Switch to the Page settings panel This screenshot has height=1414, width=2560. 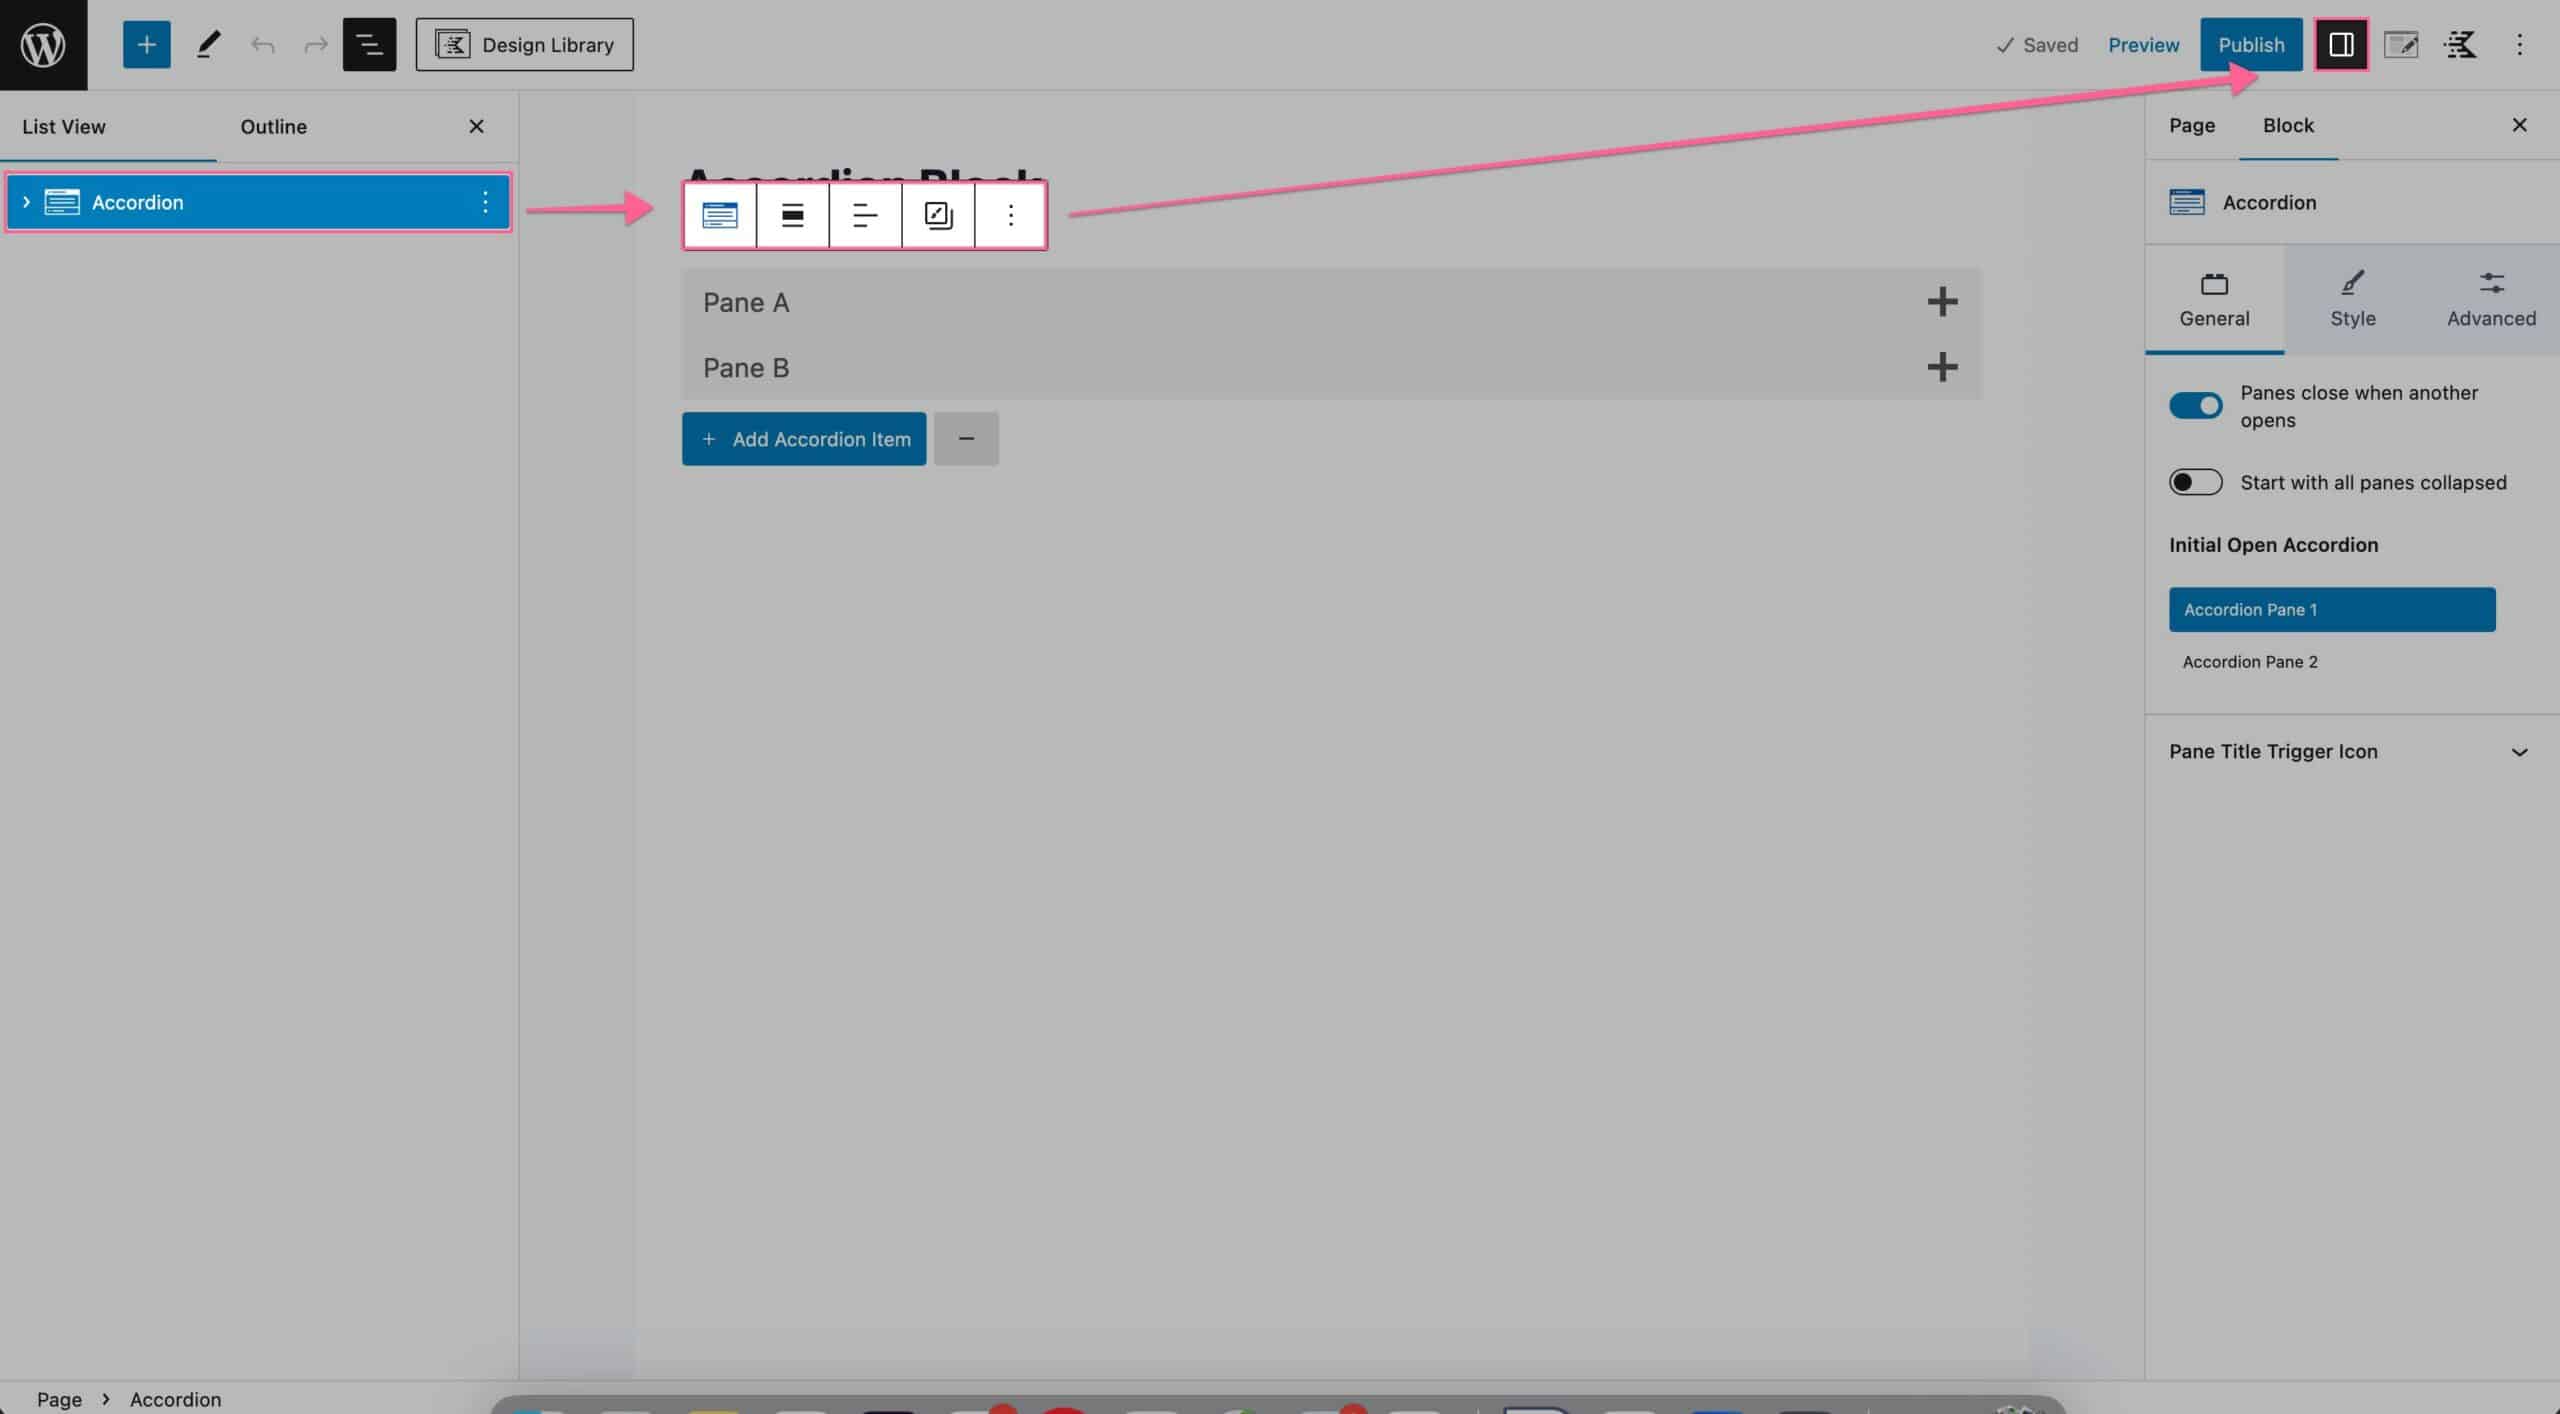point(2191,124)
